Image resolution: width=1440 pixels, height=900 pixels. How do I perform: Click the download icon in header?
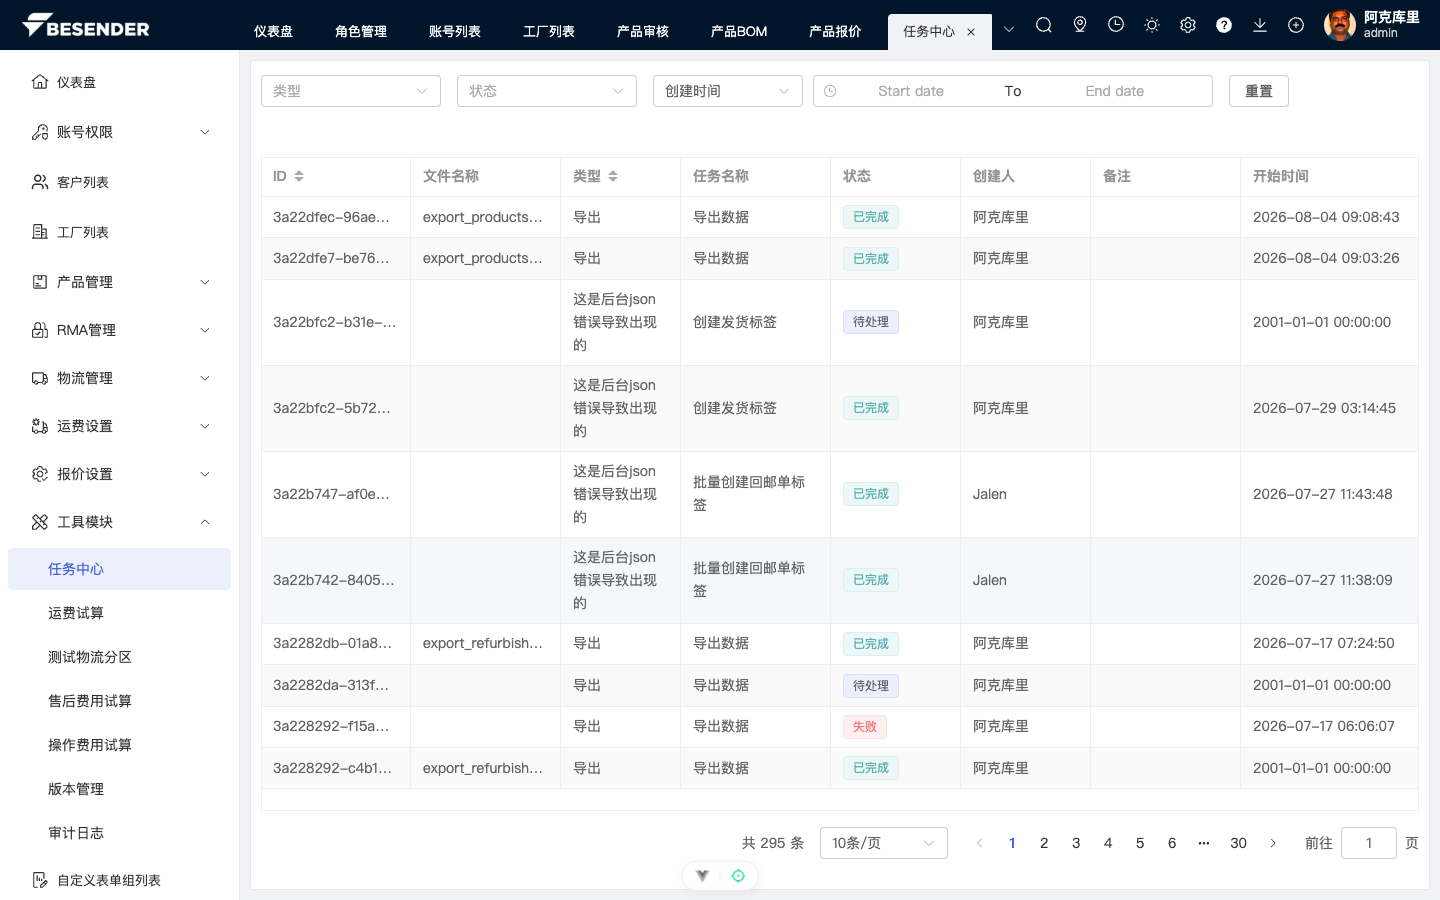(x=1259, y=25)
